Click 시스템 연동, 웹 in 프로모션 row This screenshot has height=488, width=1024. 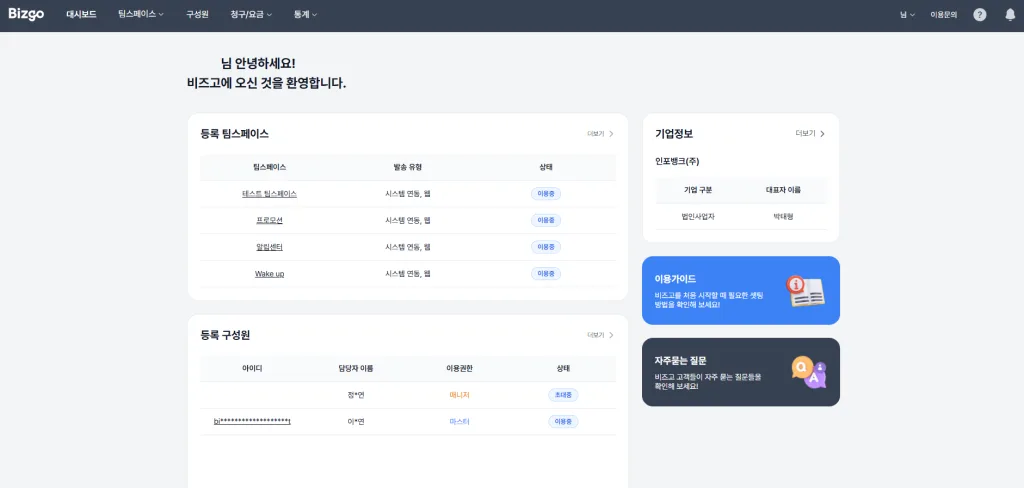(408, 221)
